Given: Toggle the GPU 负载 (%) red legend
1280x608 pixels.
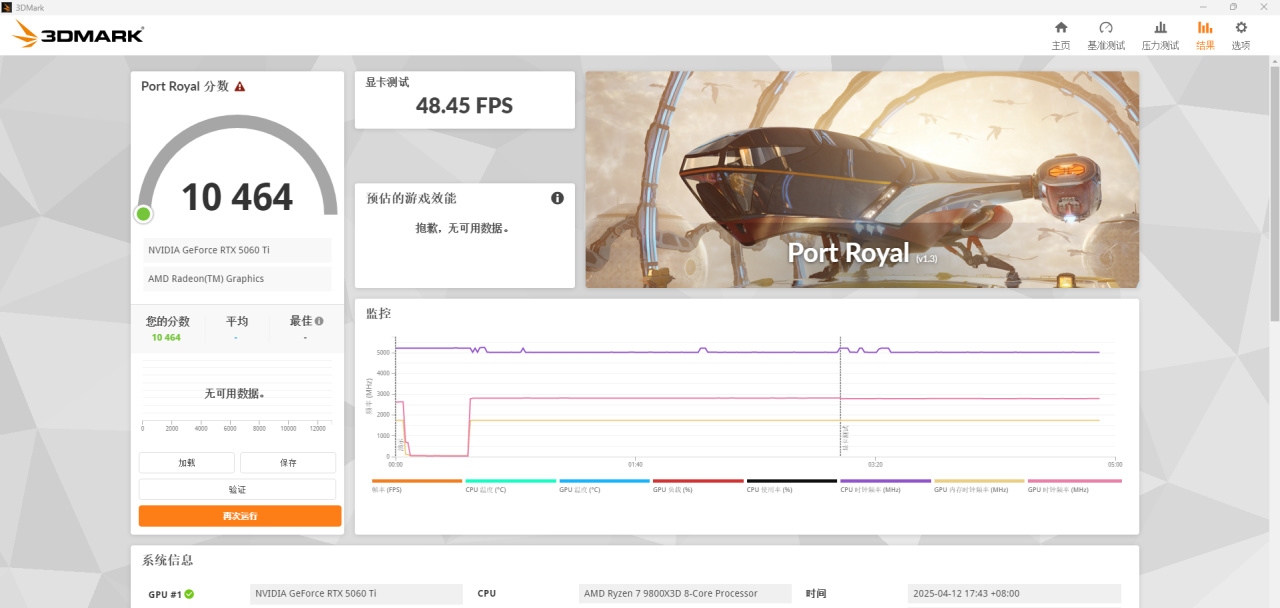Looking at the screenshot, I should (x=698, y=481).
